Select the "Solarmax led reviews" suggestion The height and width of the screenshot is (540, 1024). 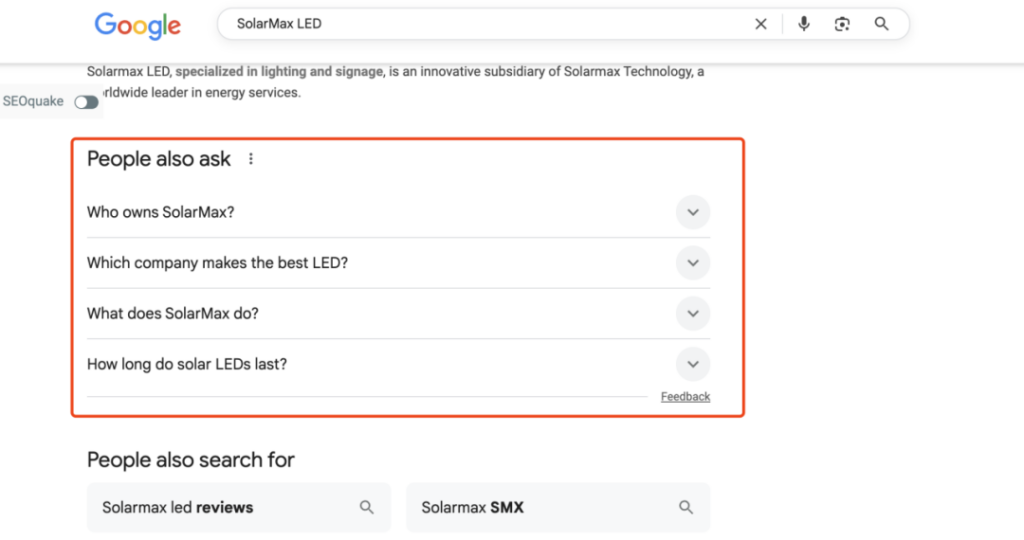coord(178,507)
